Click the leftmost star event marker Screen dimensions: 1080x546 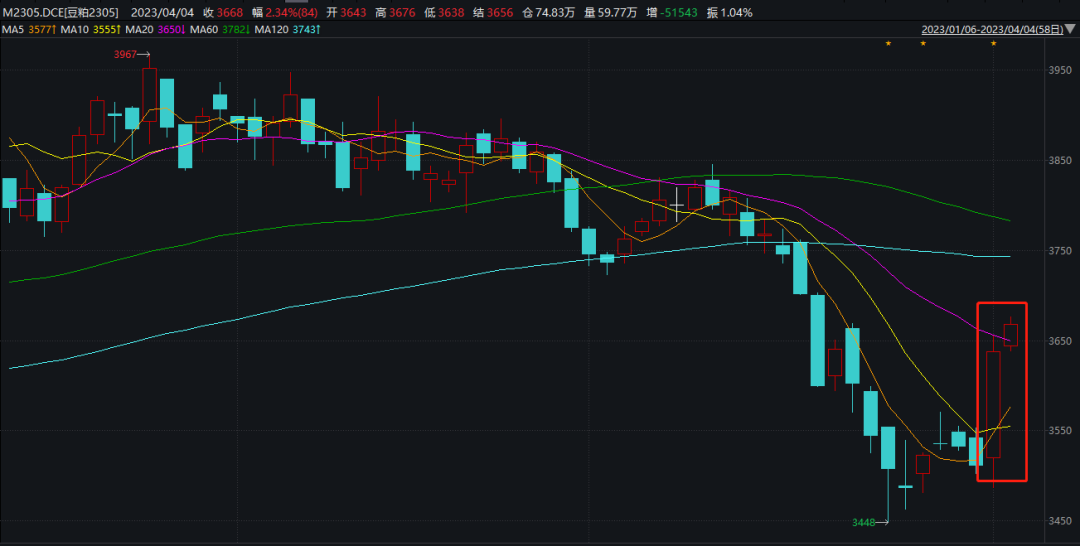pyautogui.click(x=888, y=43)
